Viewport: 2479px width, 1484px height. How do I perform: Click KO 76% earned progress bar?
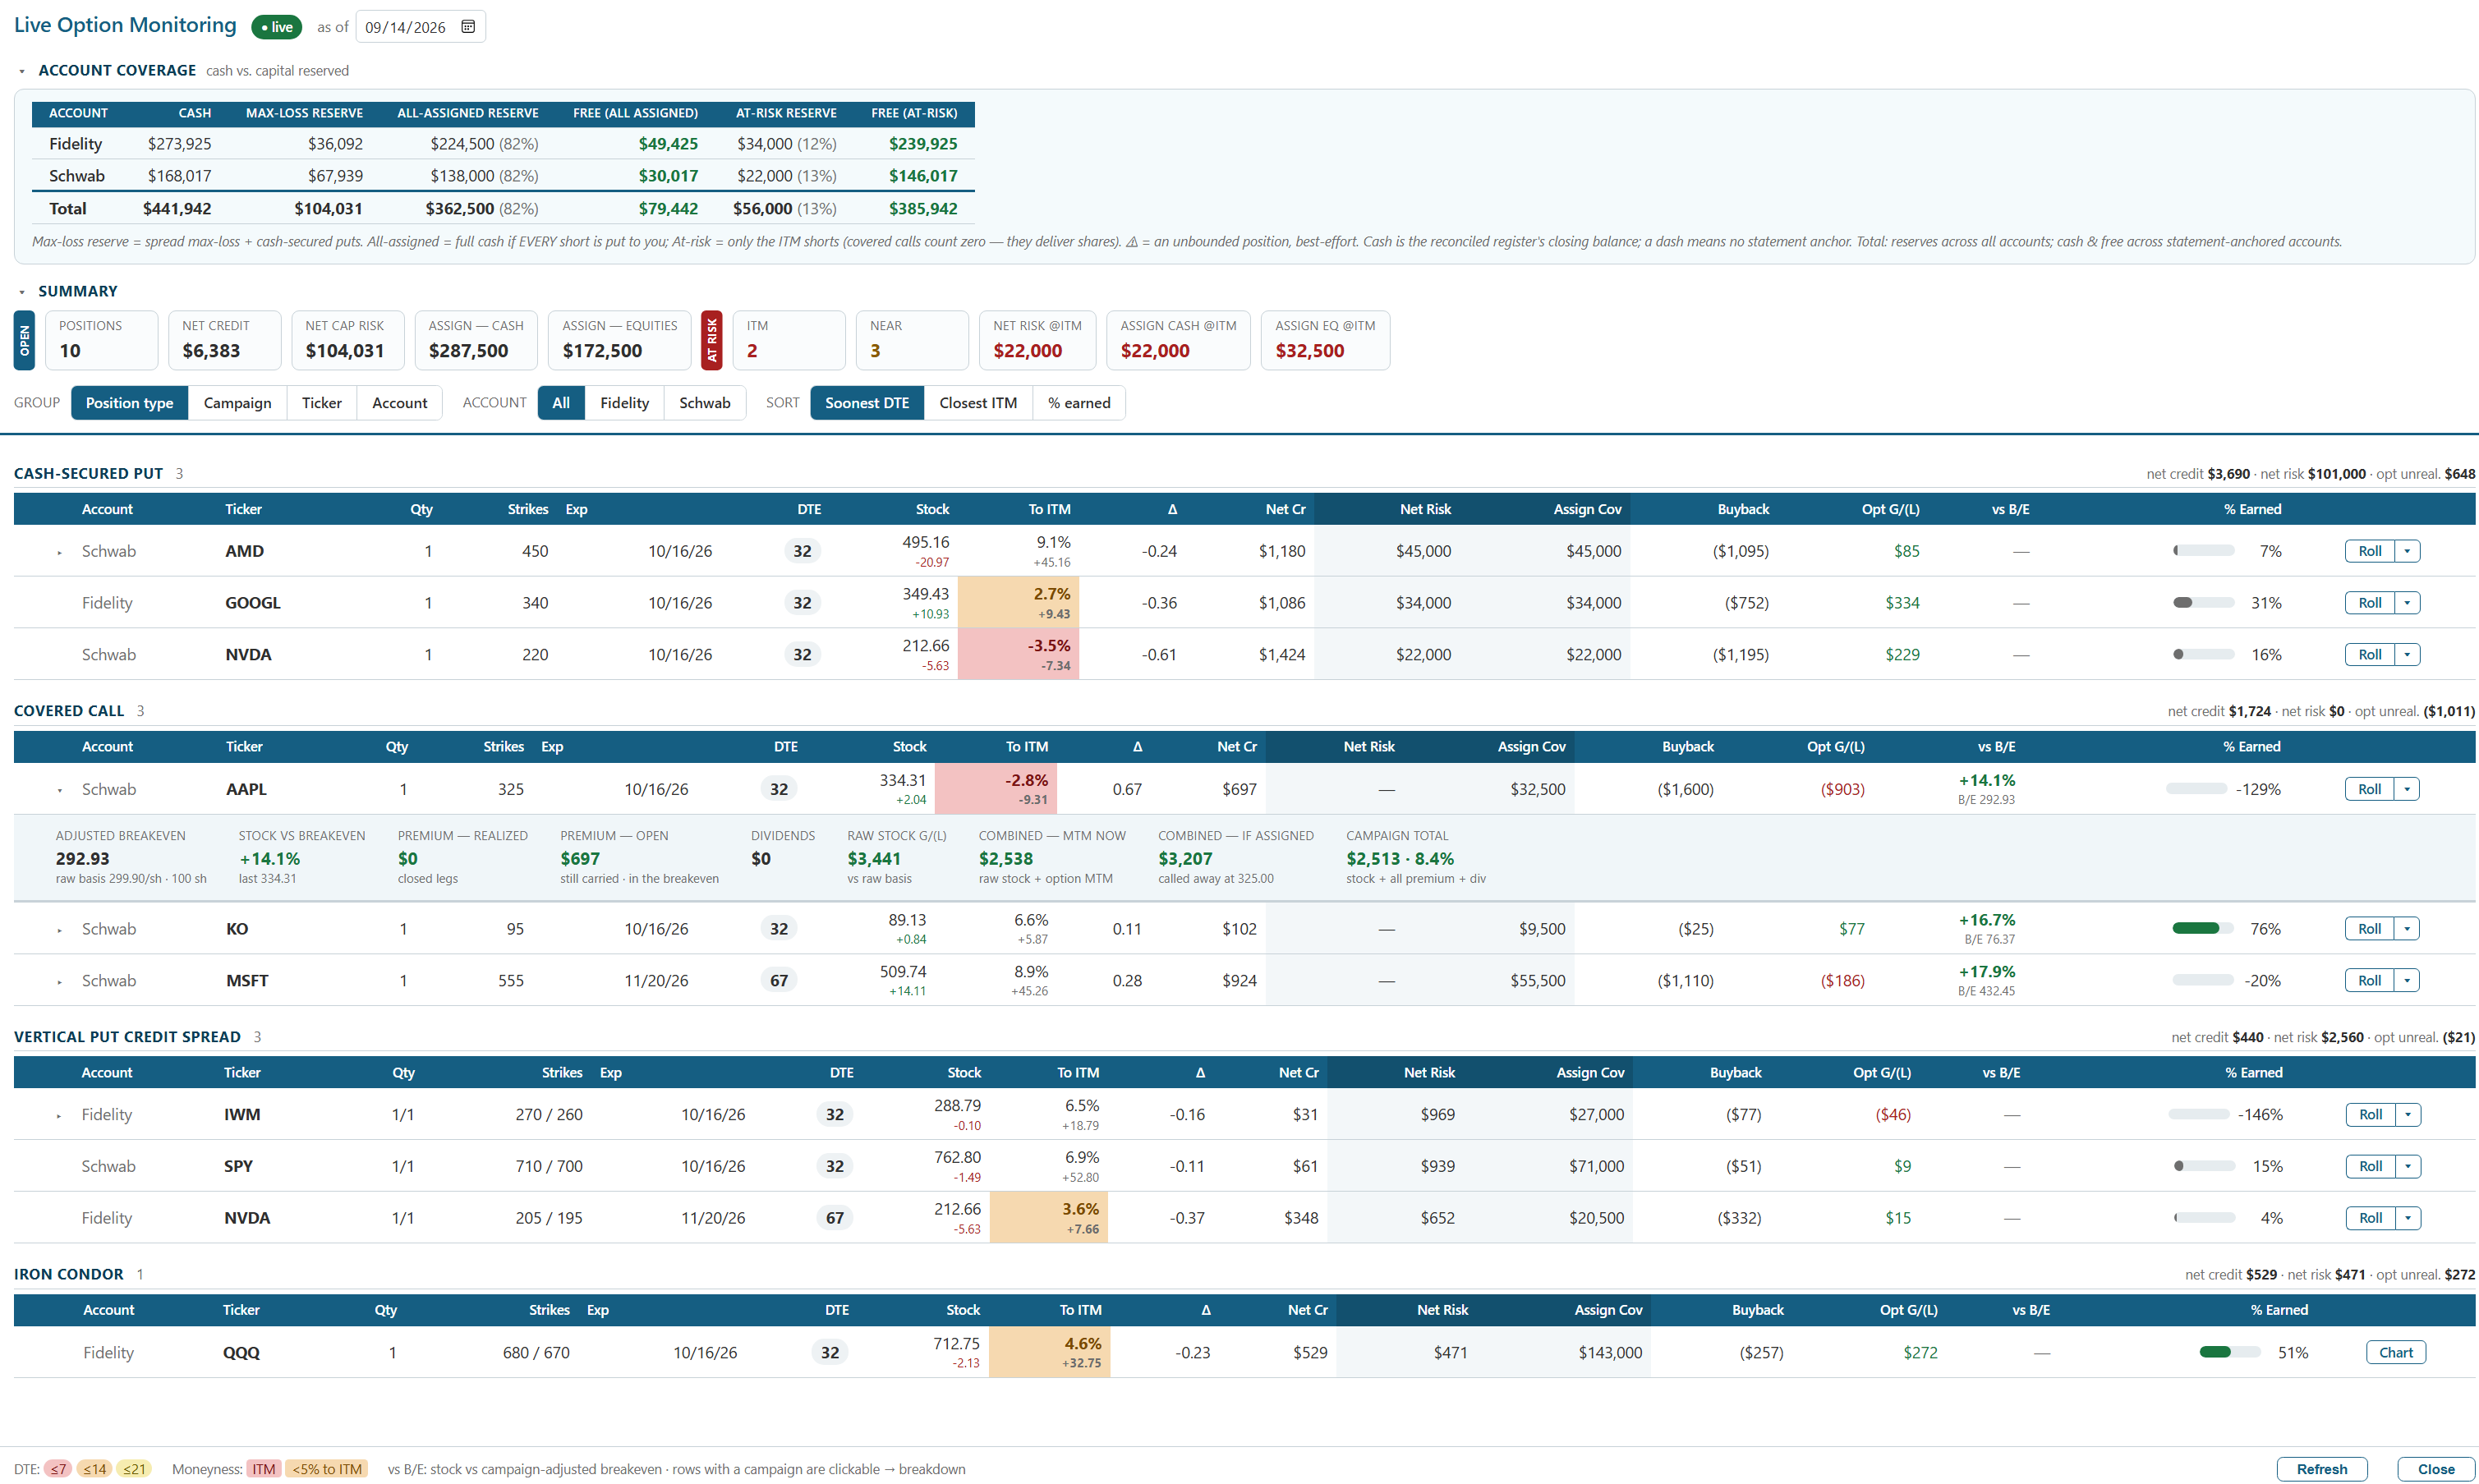(x=2203, y=929)
